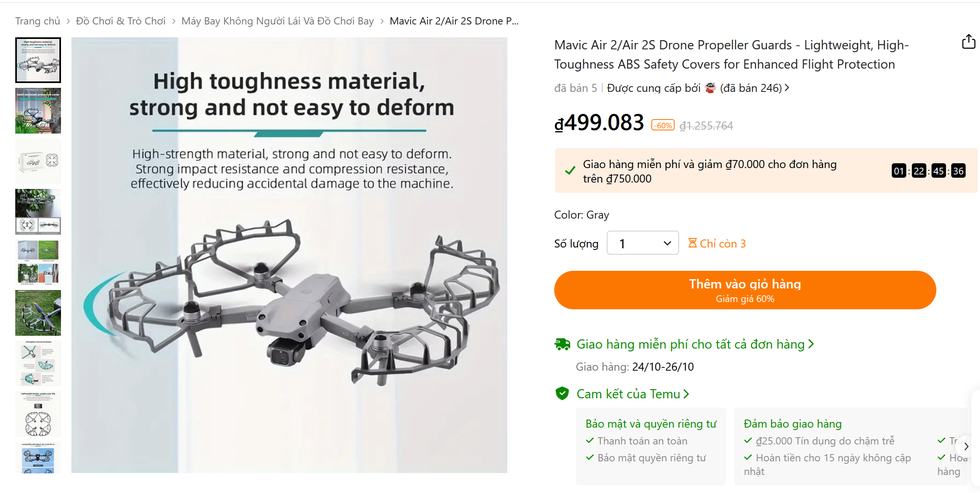Open "Máy Bay Không Người Lái" breadcrumb category

pyautogui.click(x=277, y=21)
